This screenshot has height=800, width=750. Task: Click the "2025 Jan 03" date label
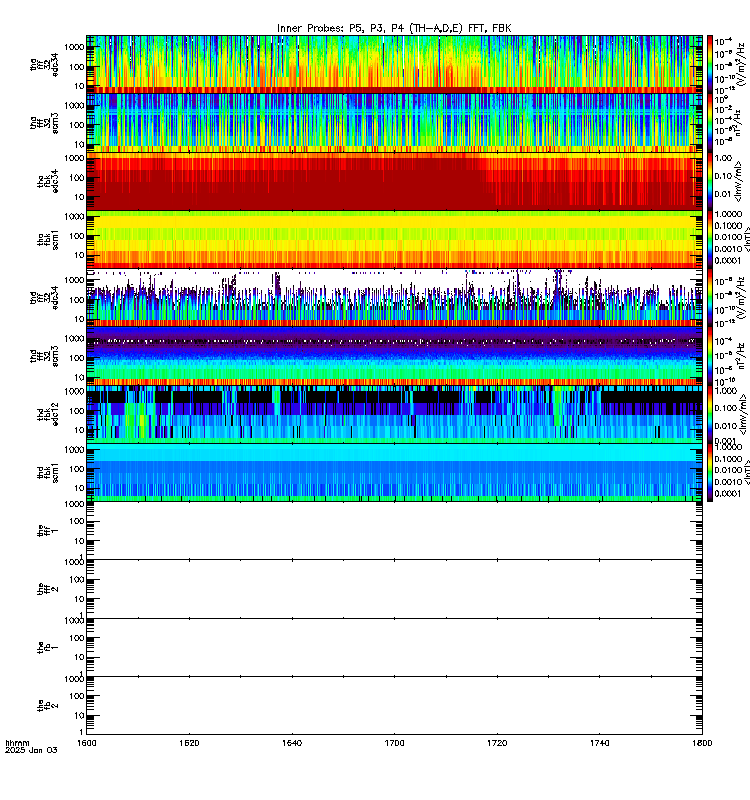point(31,750)
